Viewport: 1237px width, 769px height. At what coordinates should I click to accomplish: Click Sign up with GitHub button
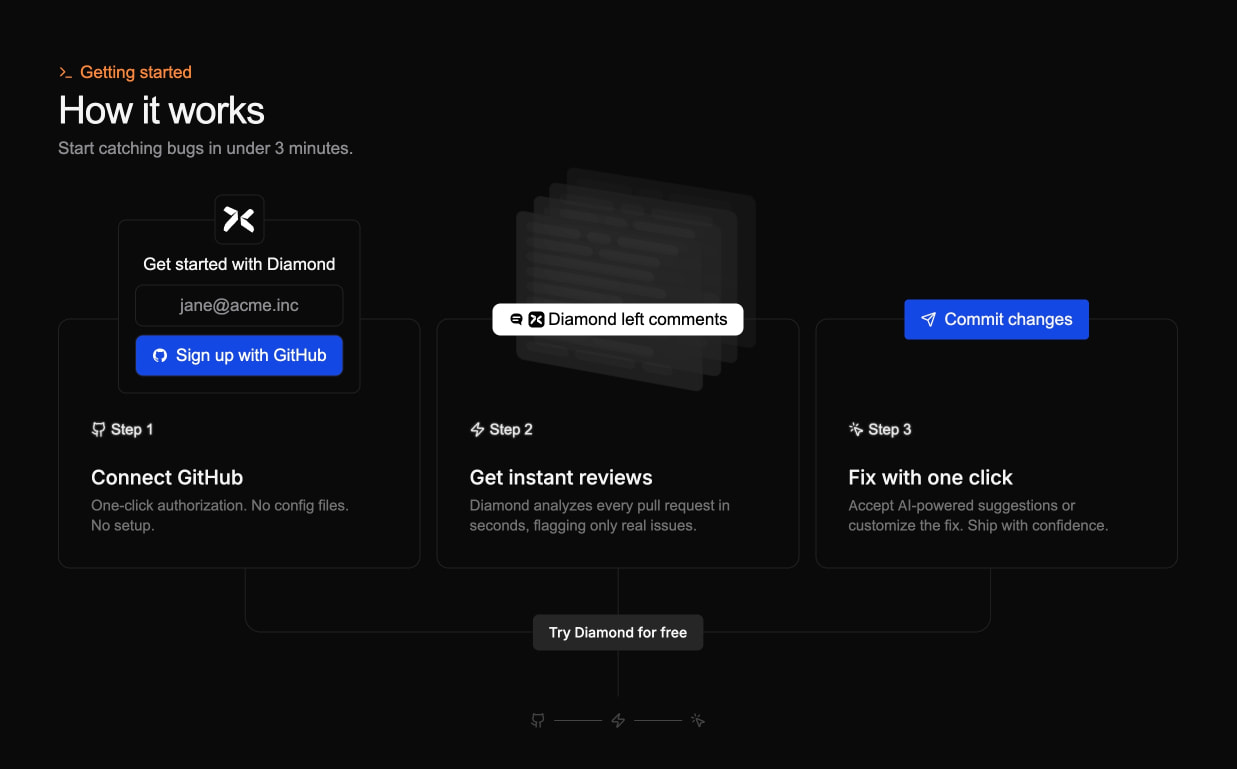(x=239, y=355)
